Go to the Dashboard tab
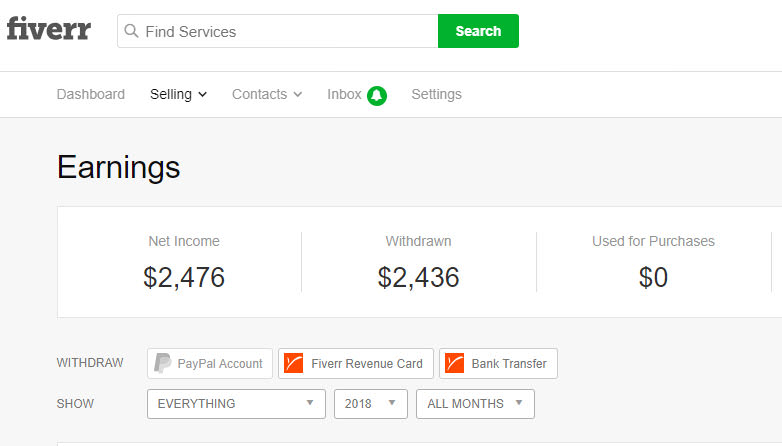 (91, 95)
